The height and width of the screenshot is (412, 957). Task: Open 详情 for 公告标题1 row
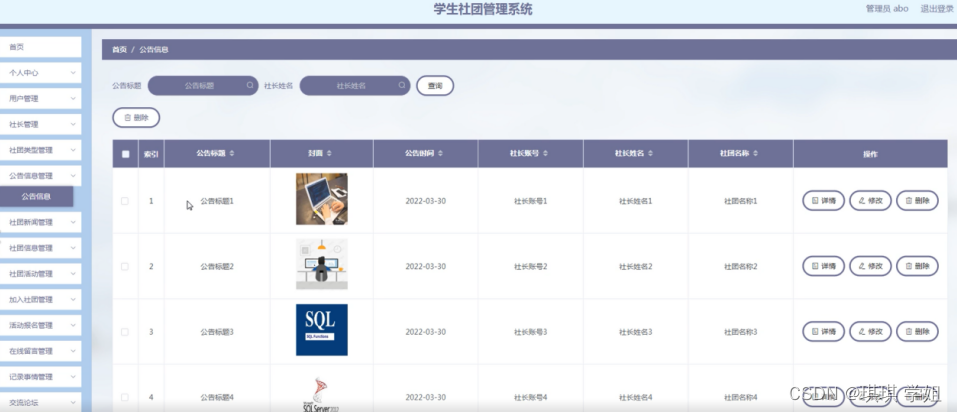point(823,200)
